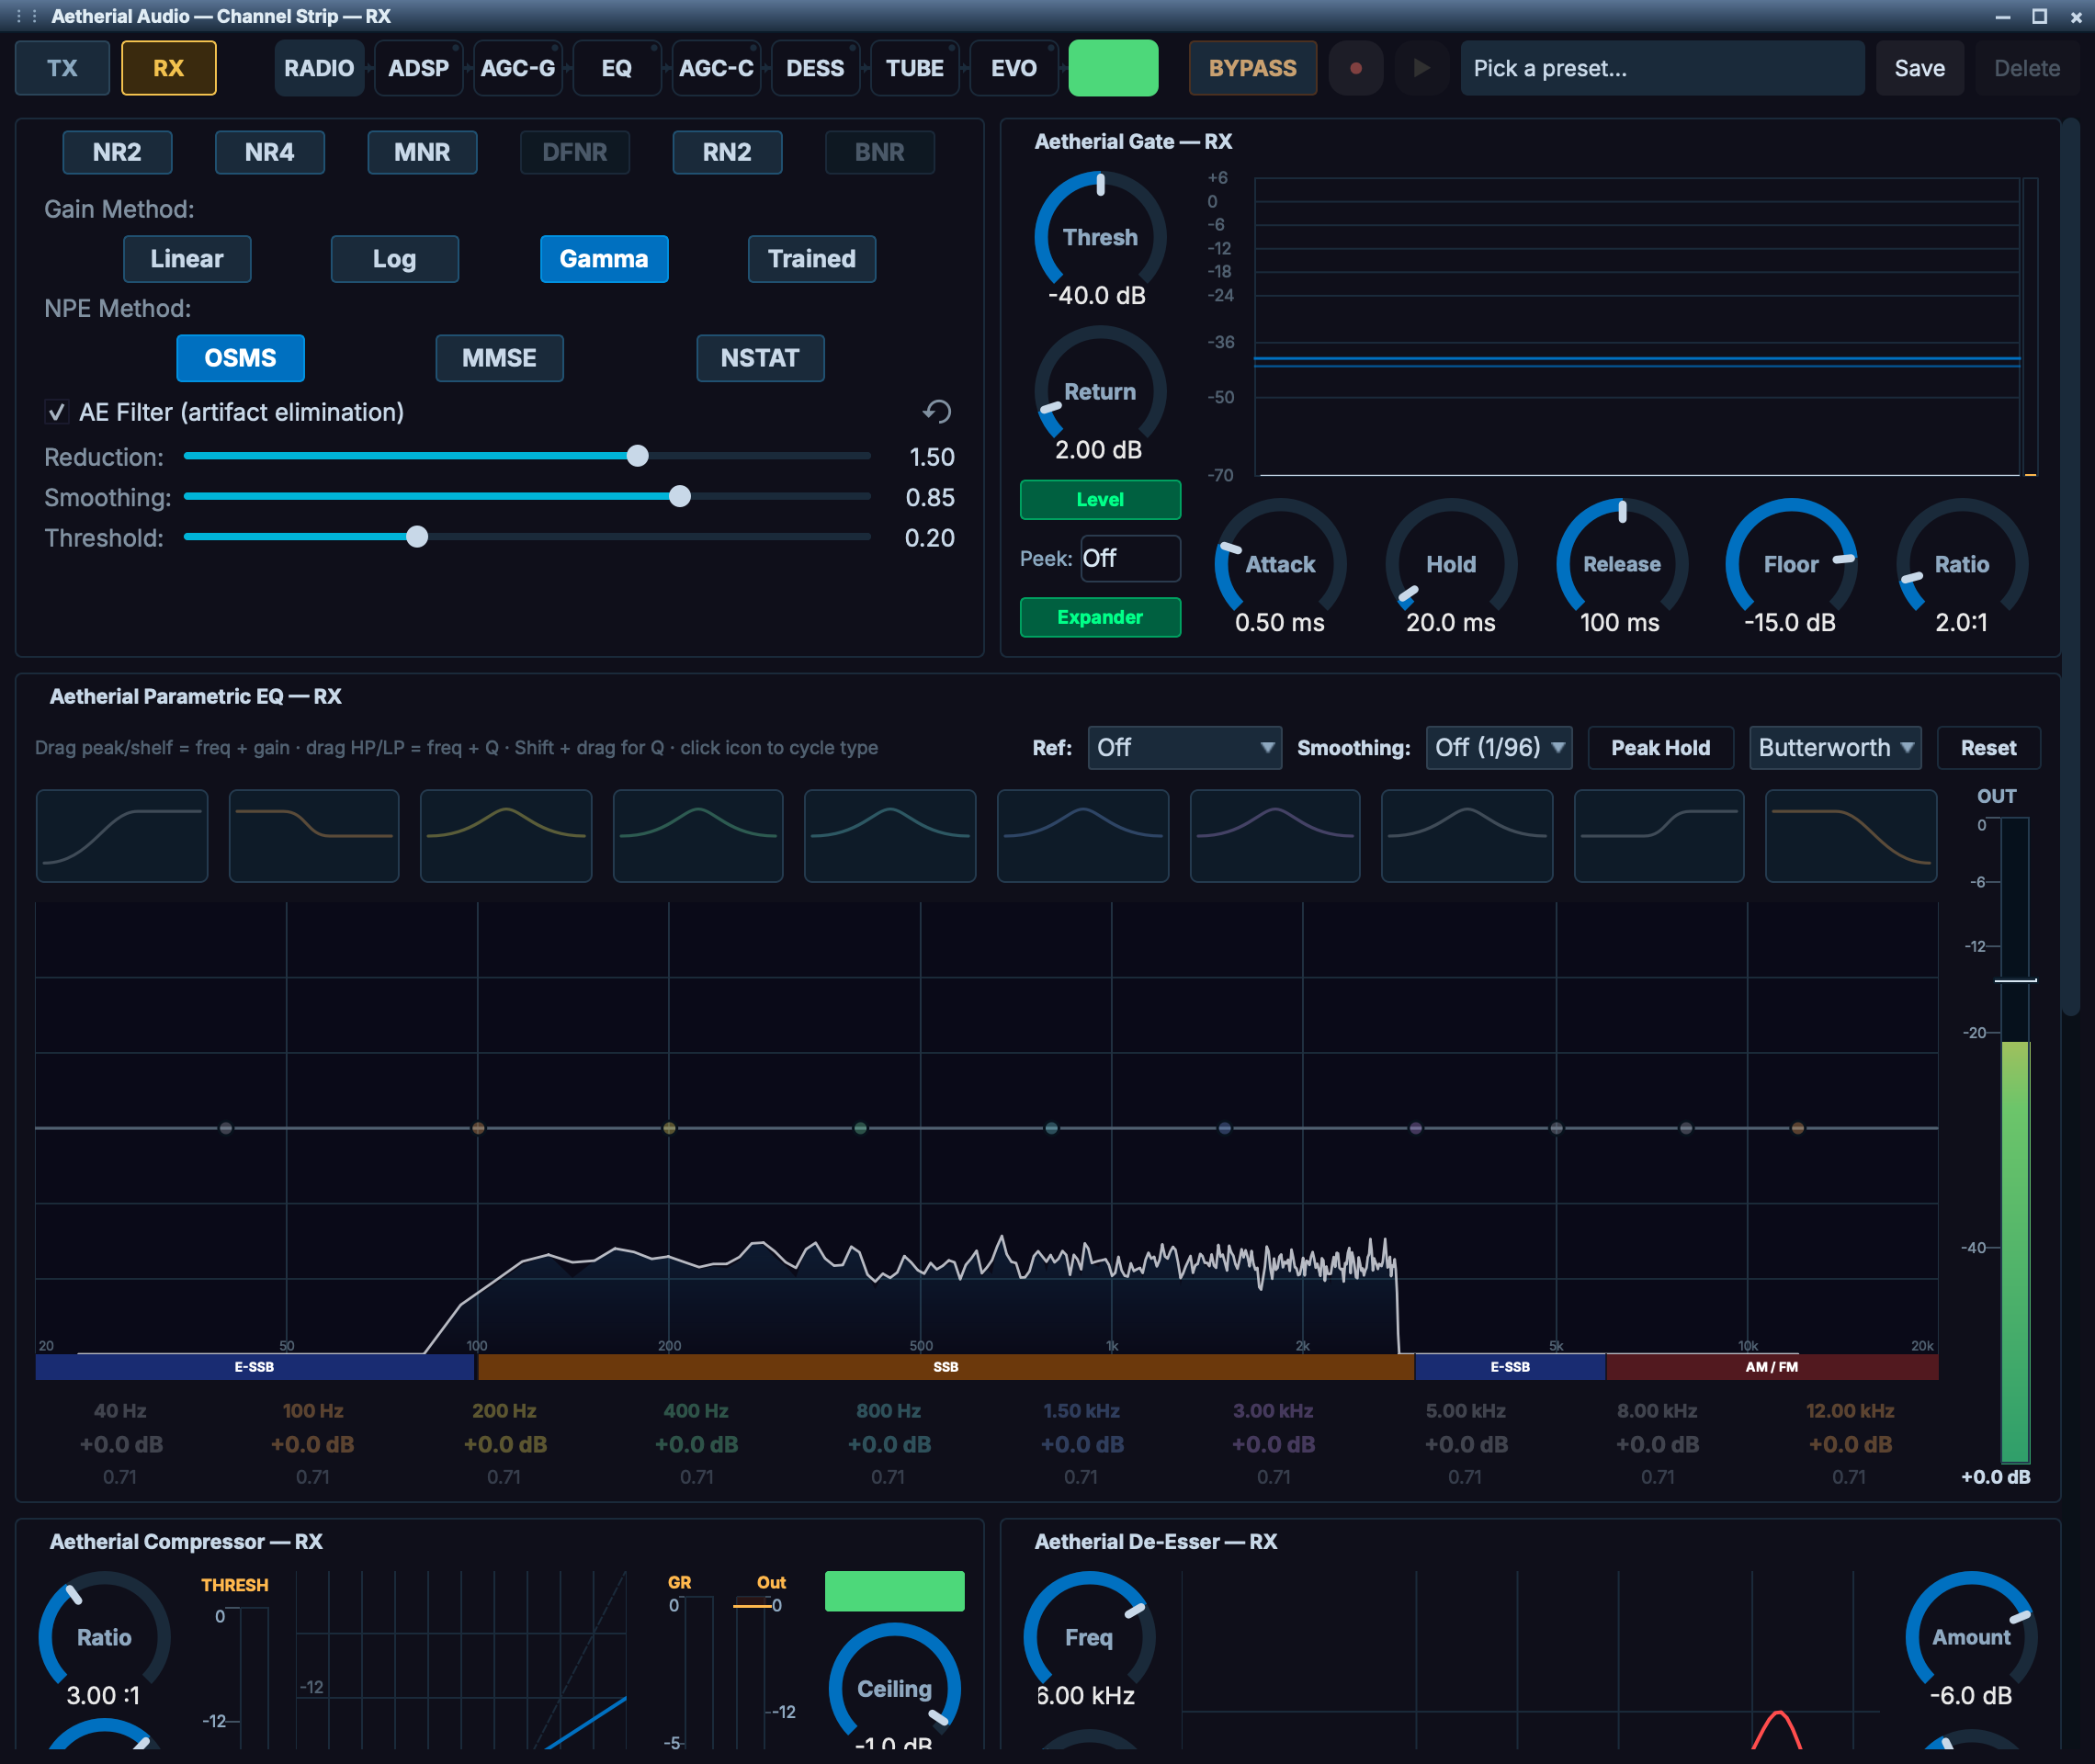The image size is (2095, 1764).
Task: Open the ADSP module tab
Action: click(418, 68)
